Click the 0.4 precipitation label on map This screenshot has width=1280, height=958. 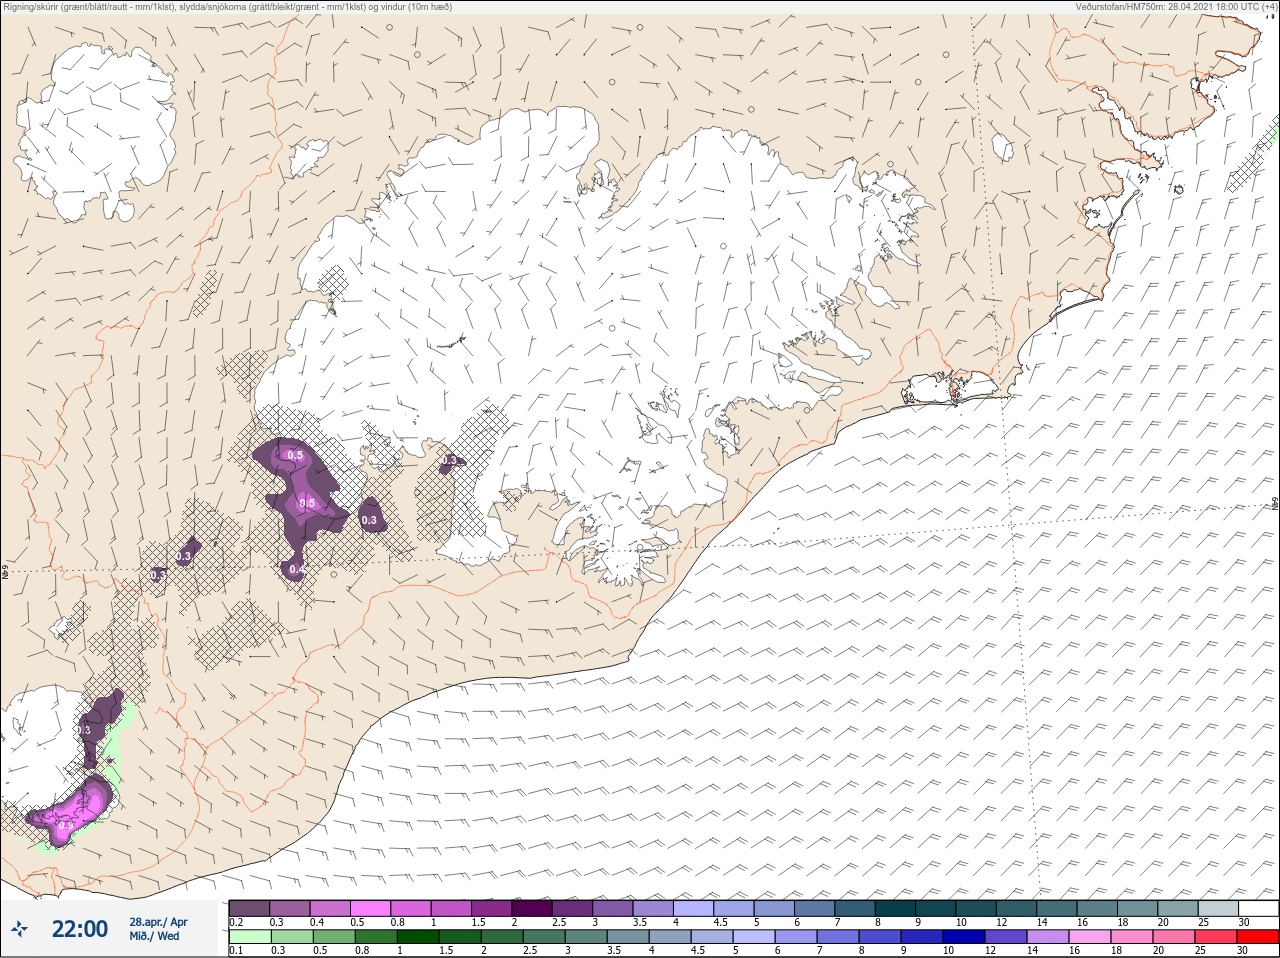(296, 570)
